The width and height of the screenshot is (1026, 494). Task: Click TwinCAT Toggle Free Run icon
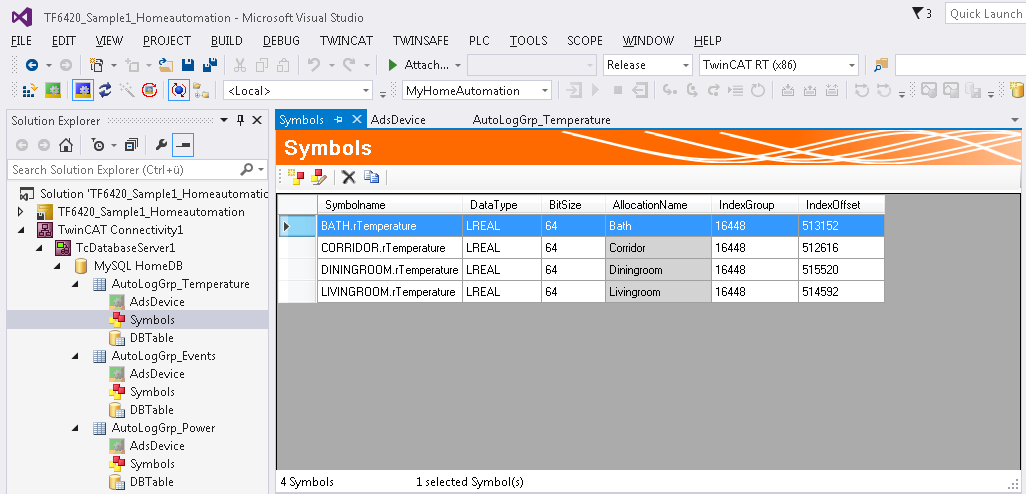pyautogui.click(x=149, y=90)
